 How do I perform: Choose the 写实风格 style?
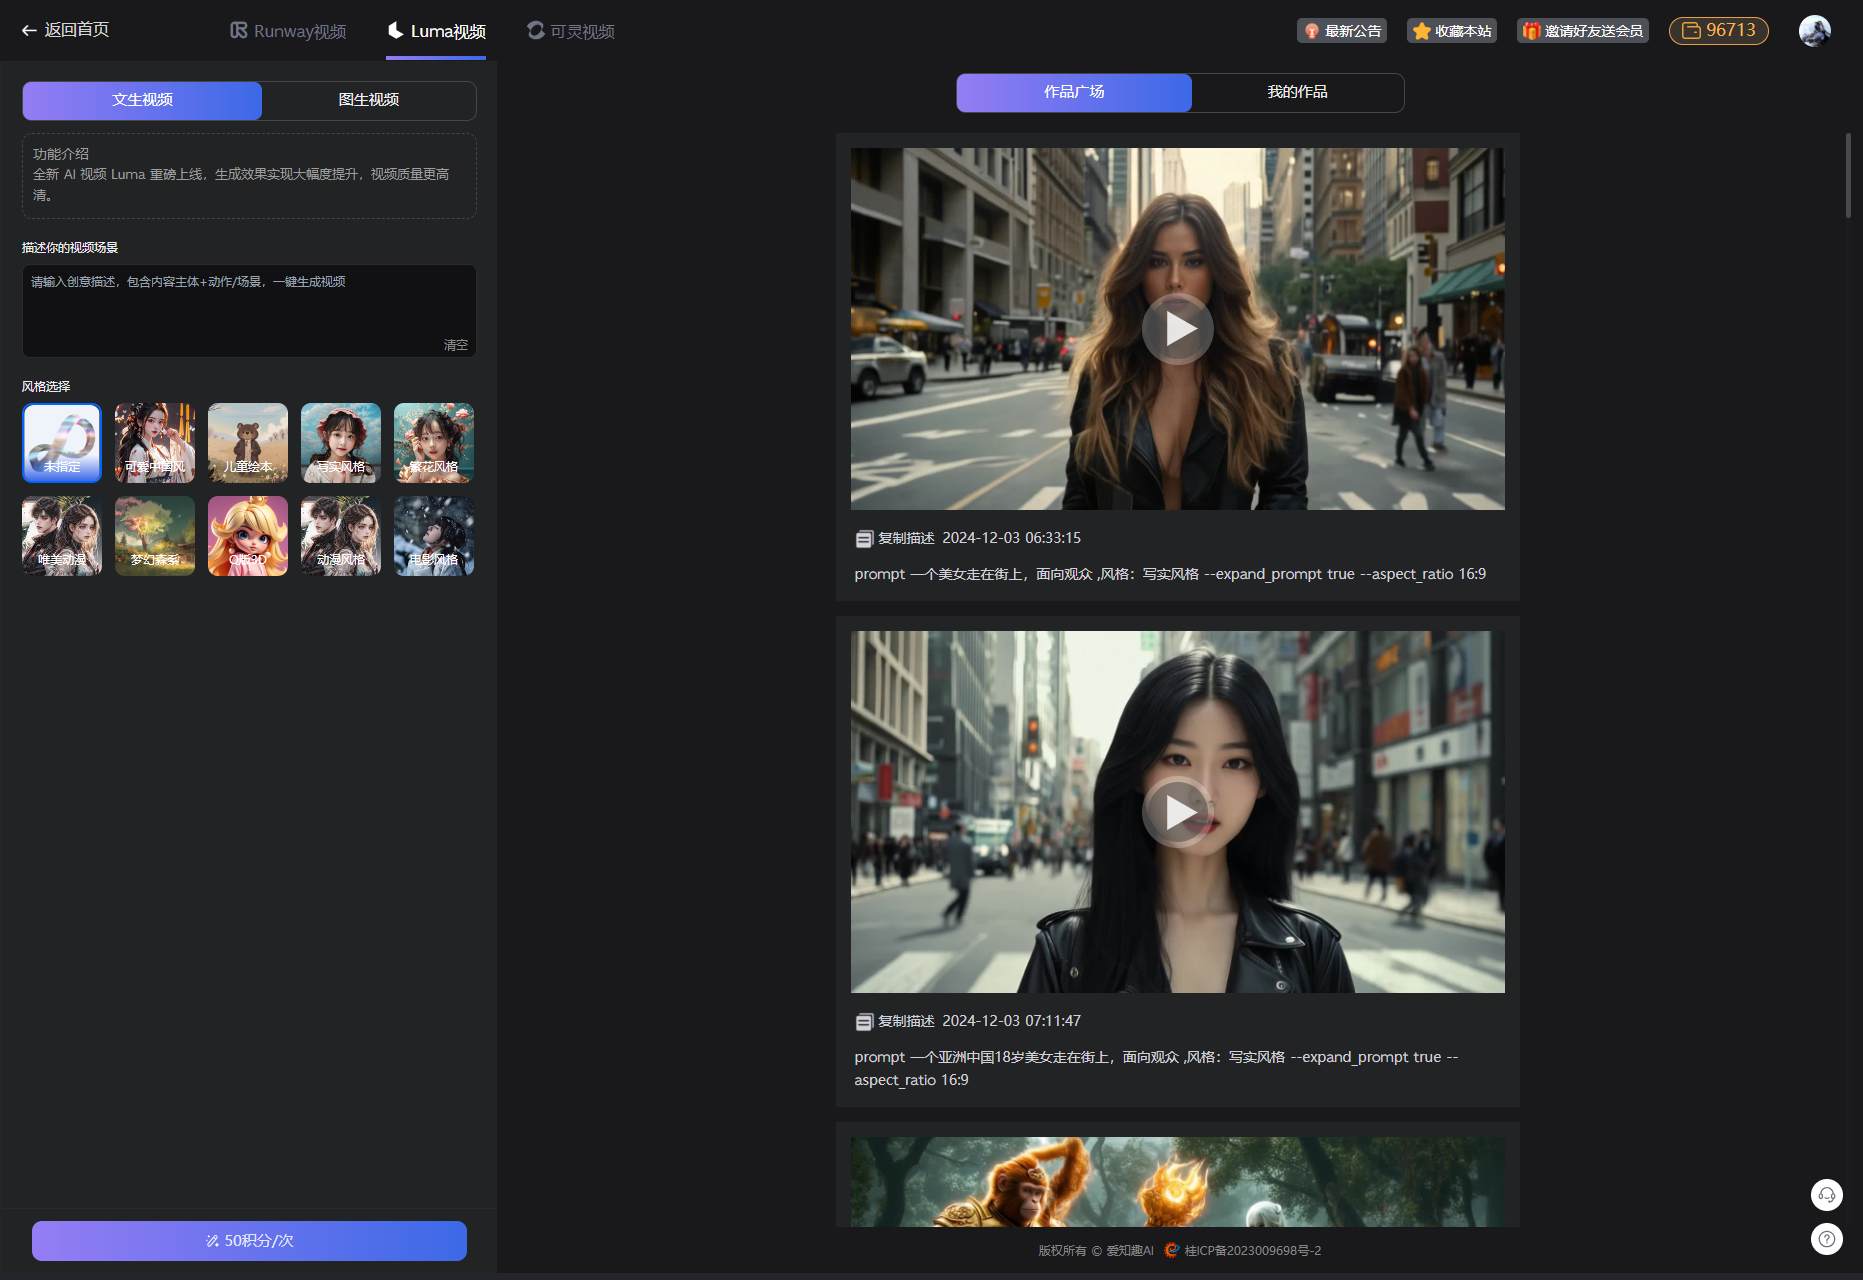pos(341,443)
